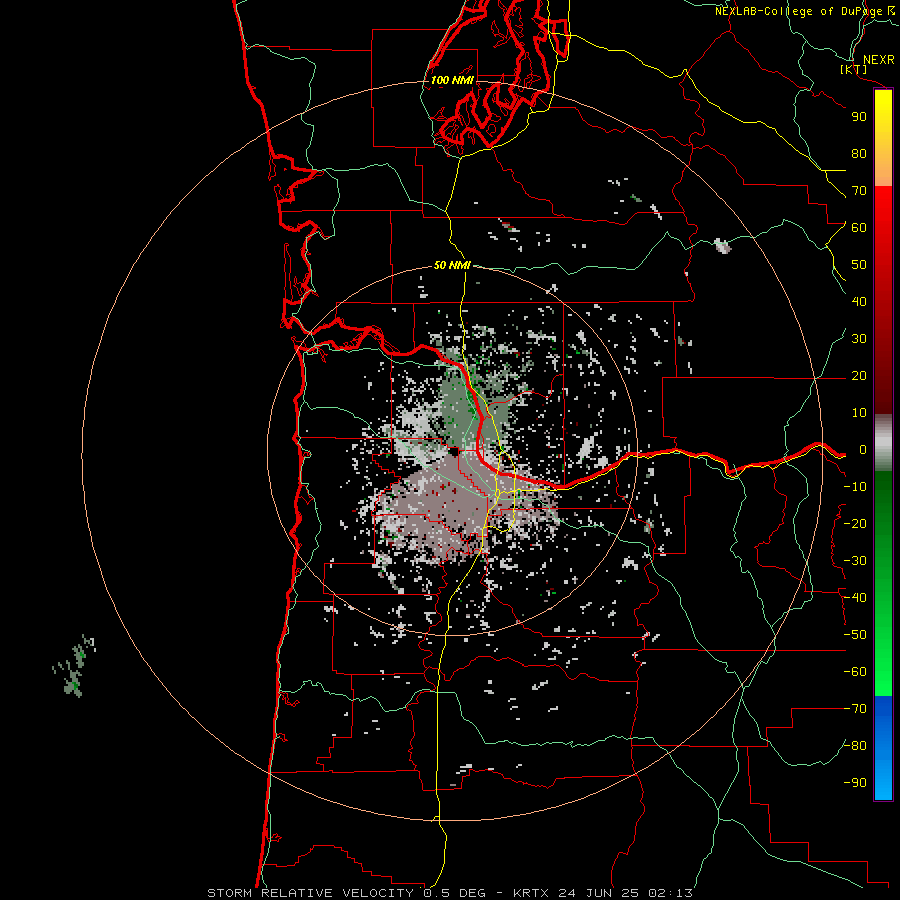
Task: Select the 20 value on the velocity scale
Action: [x=859, y=375]
